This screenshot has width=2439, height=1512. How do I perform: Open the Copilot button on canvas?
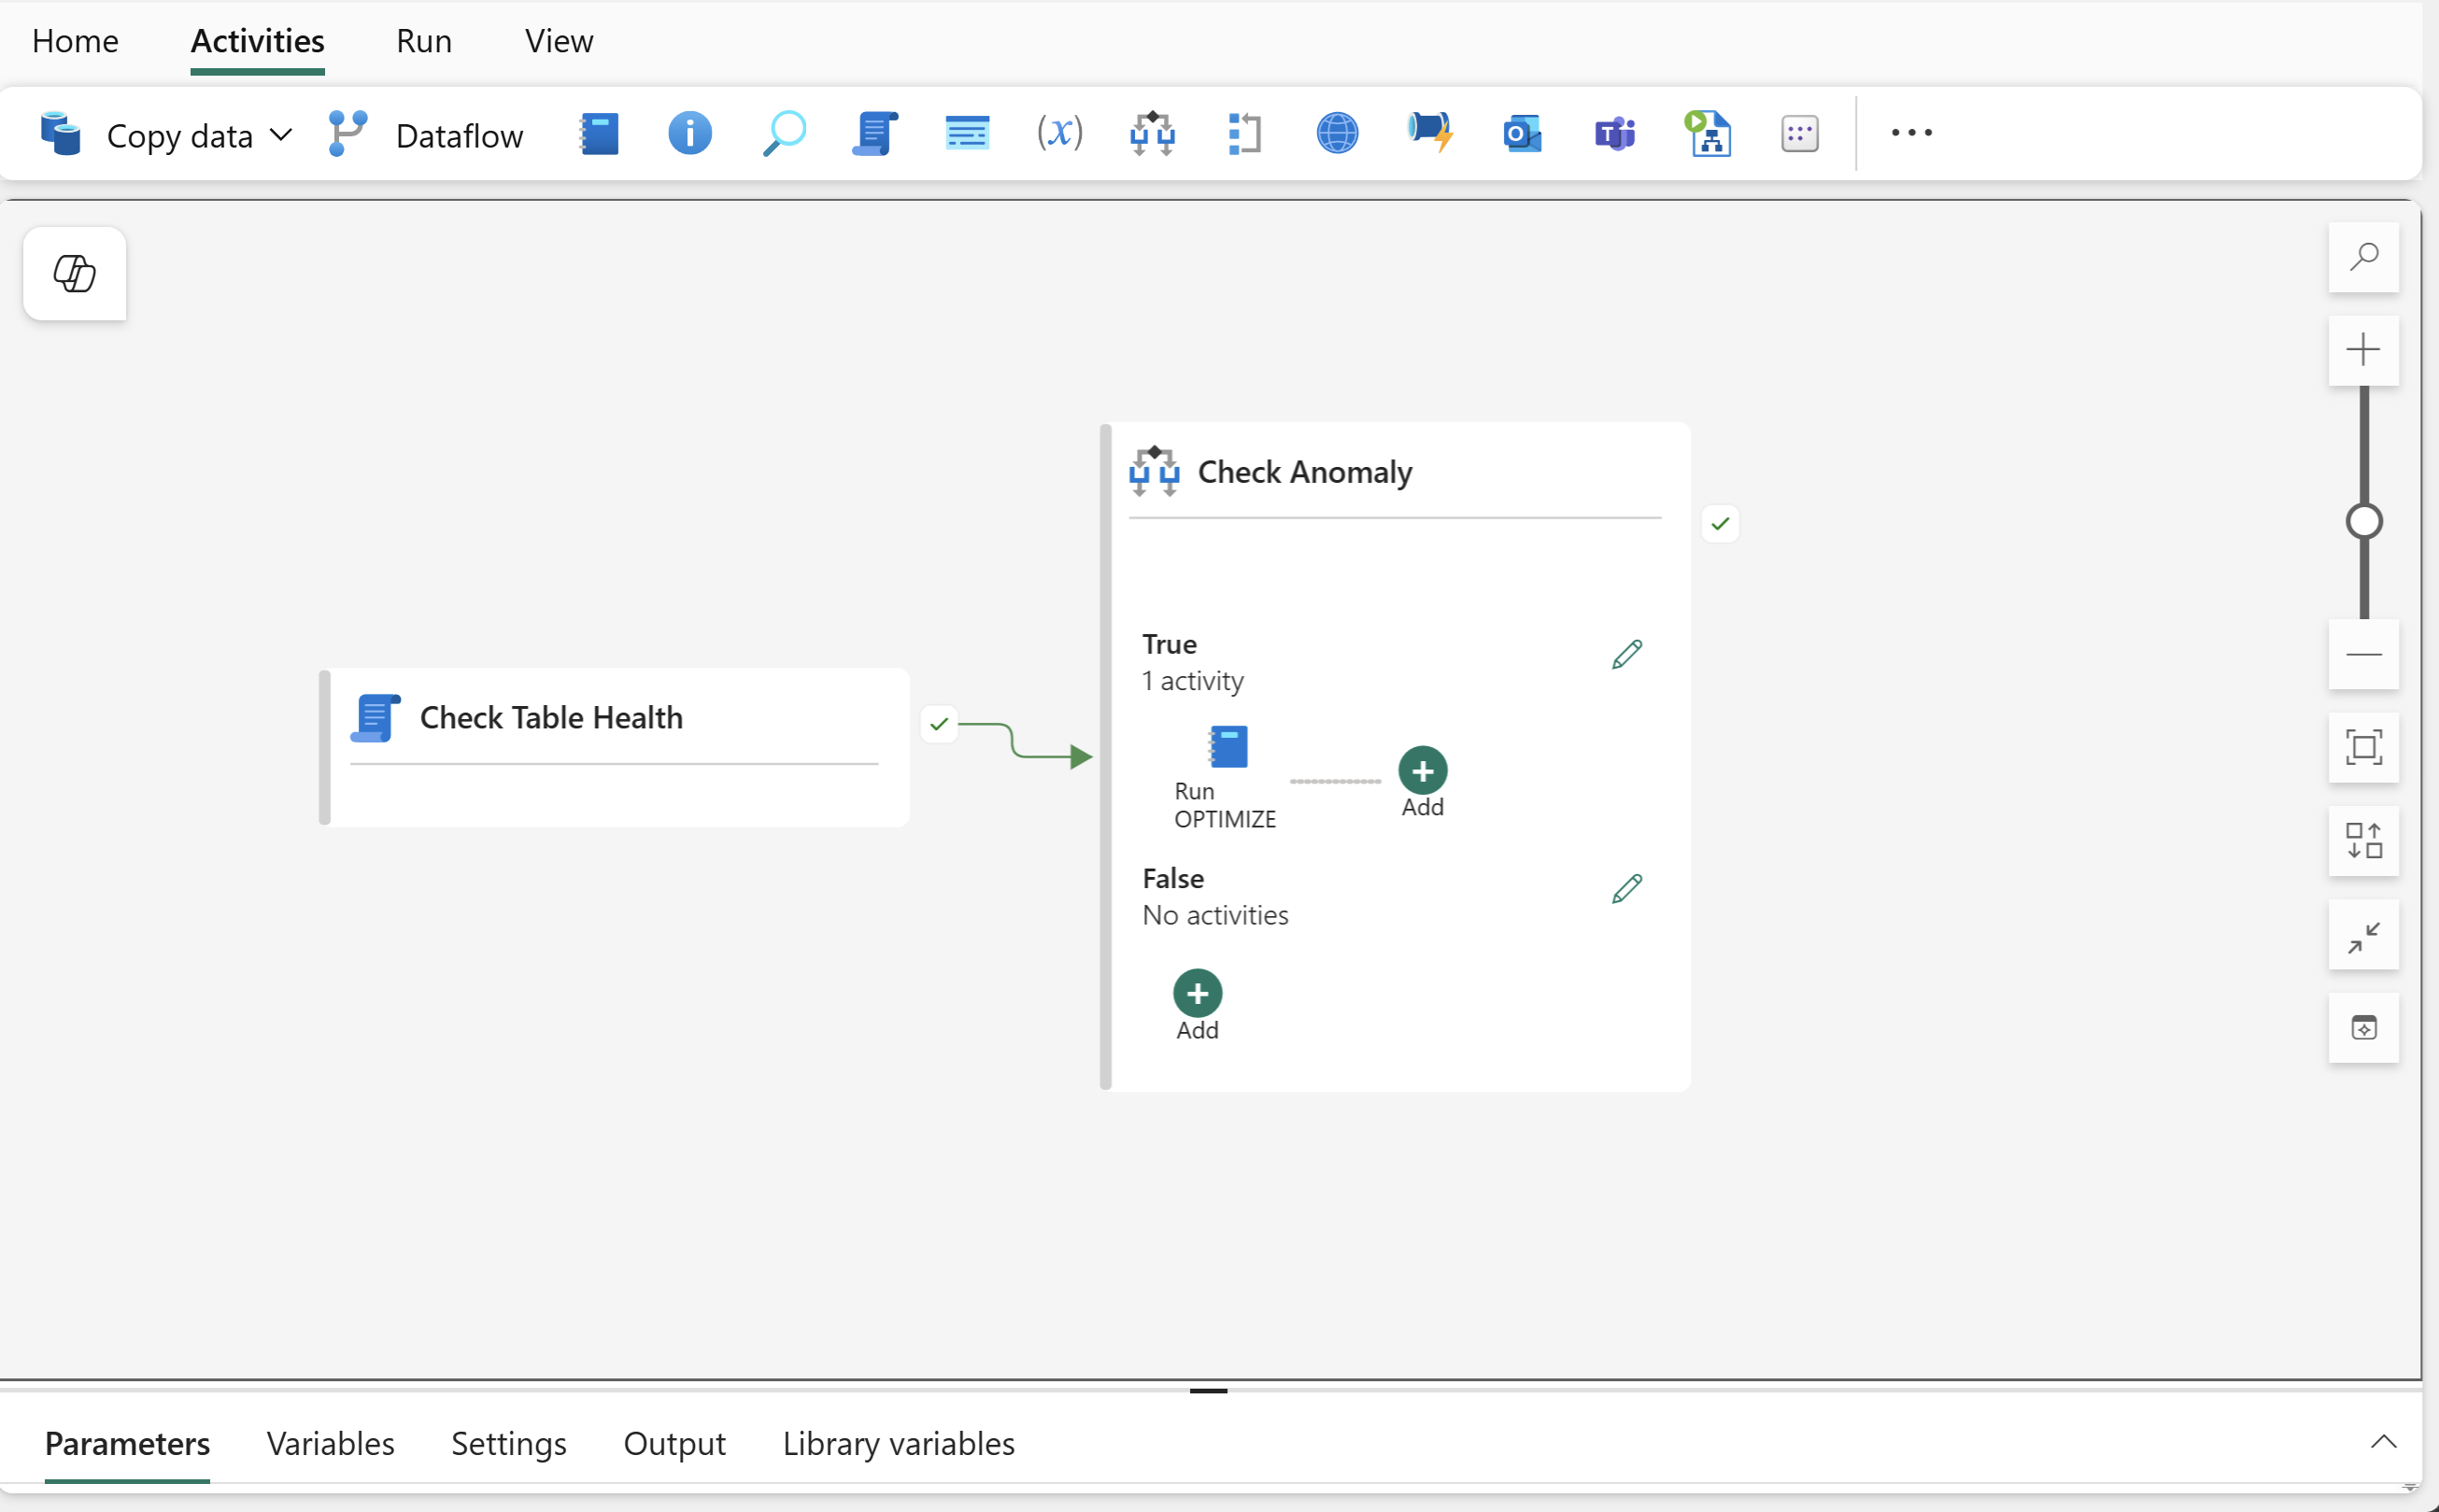[x=75, y=273]
